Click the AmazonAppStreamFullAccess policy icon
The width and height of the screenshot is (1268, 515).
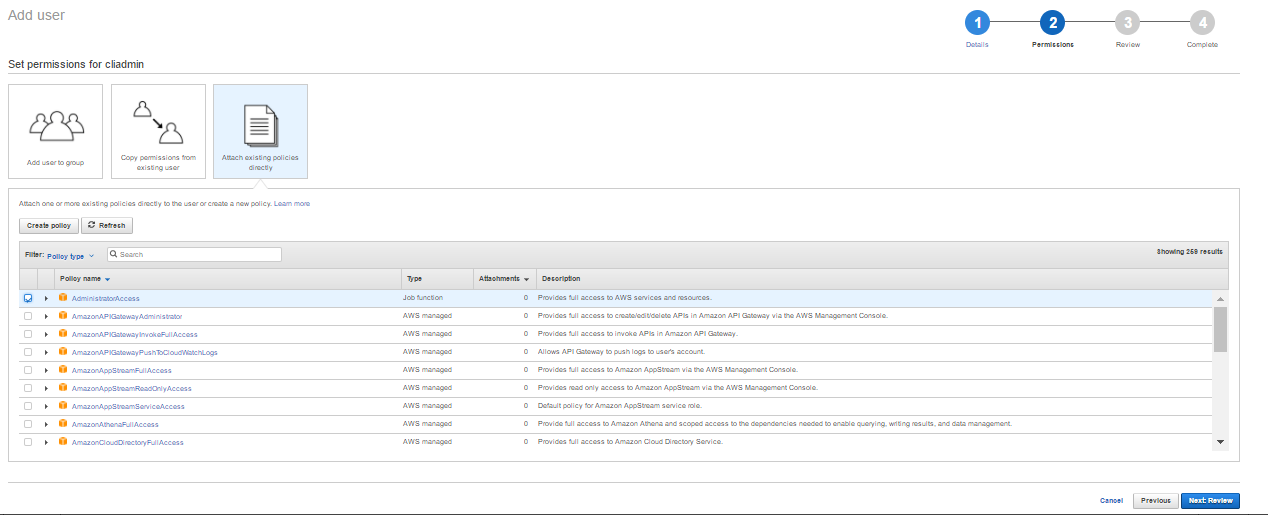[63, 370]
